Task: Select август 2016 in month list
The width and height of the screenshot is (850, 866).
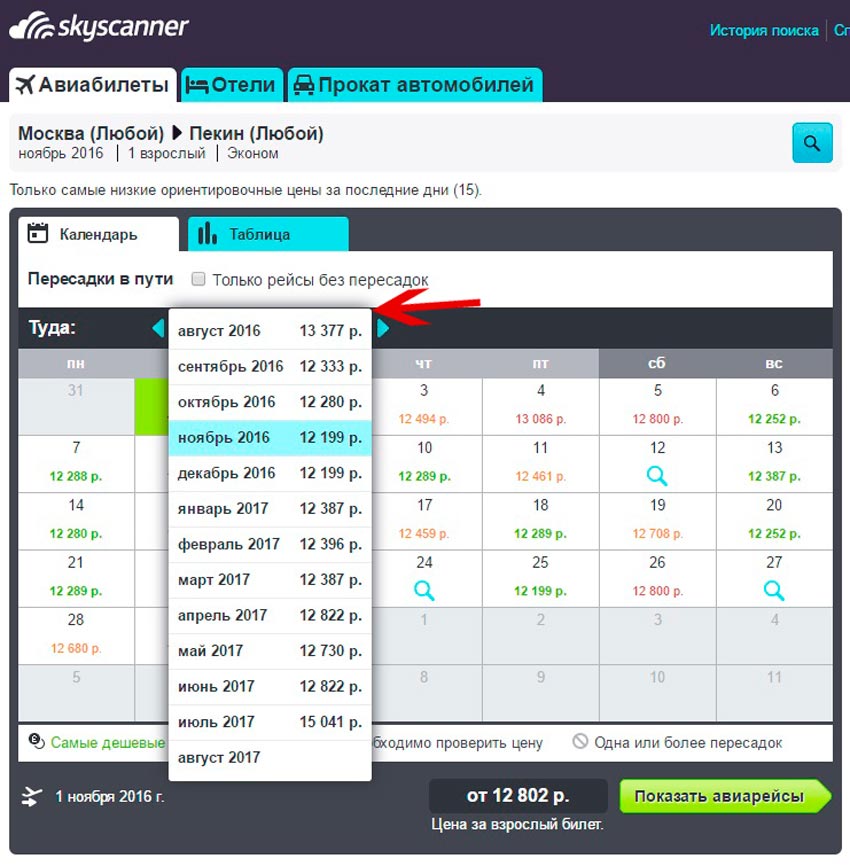Action: pos(270,331)
